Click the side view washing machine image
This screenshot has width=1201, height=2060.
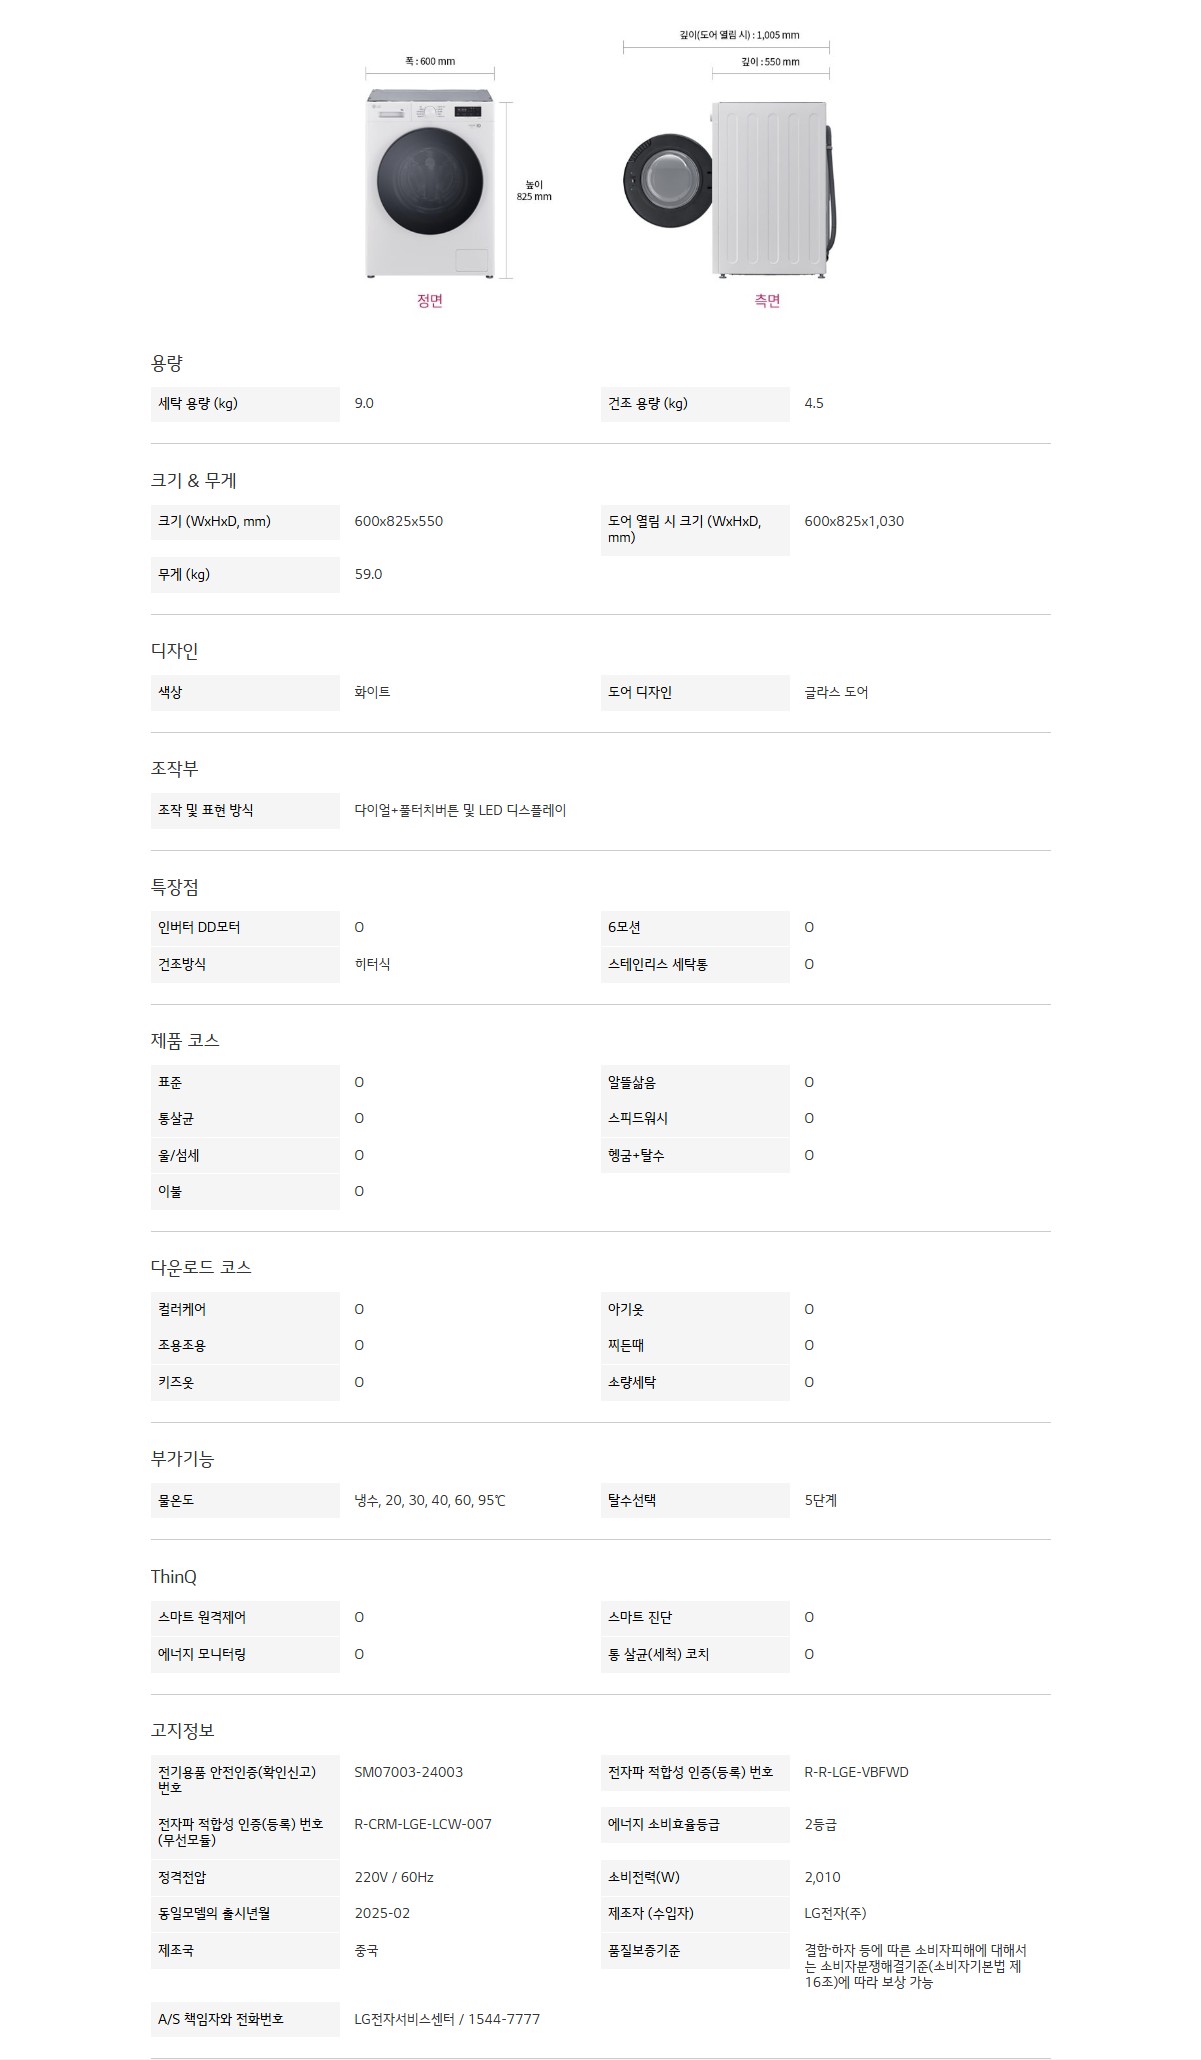tap(730, 187)
